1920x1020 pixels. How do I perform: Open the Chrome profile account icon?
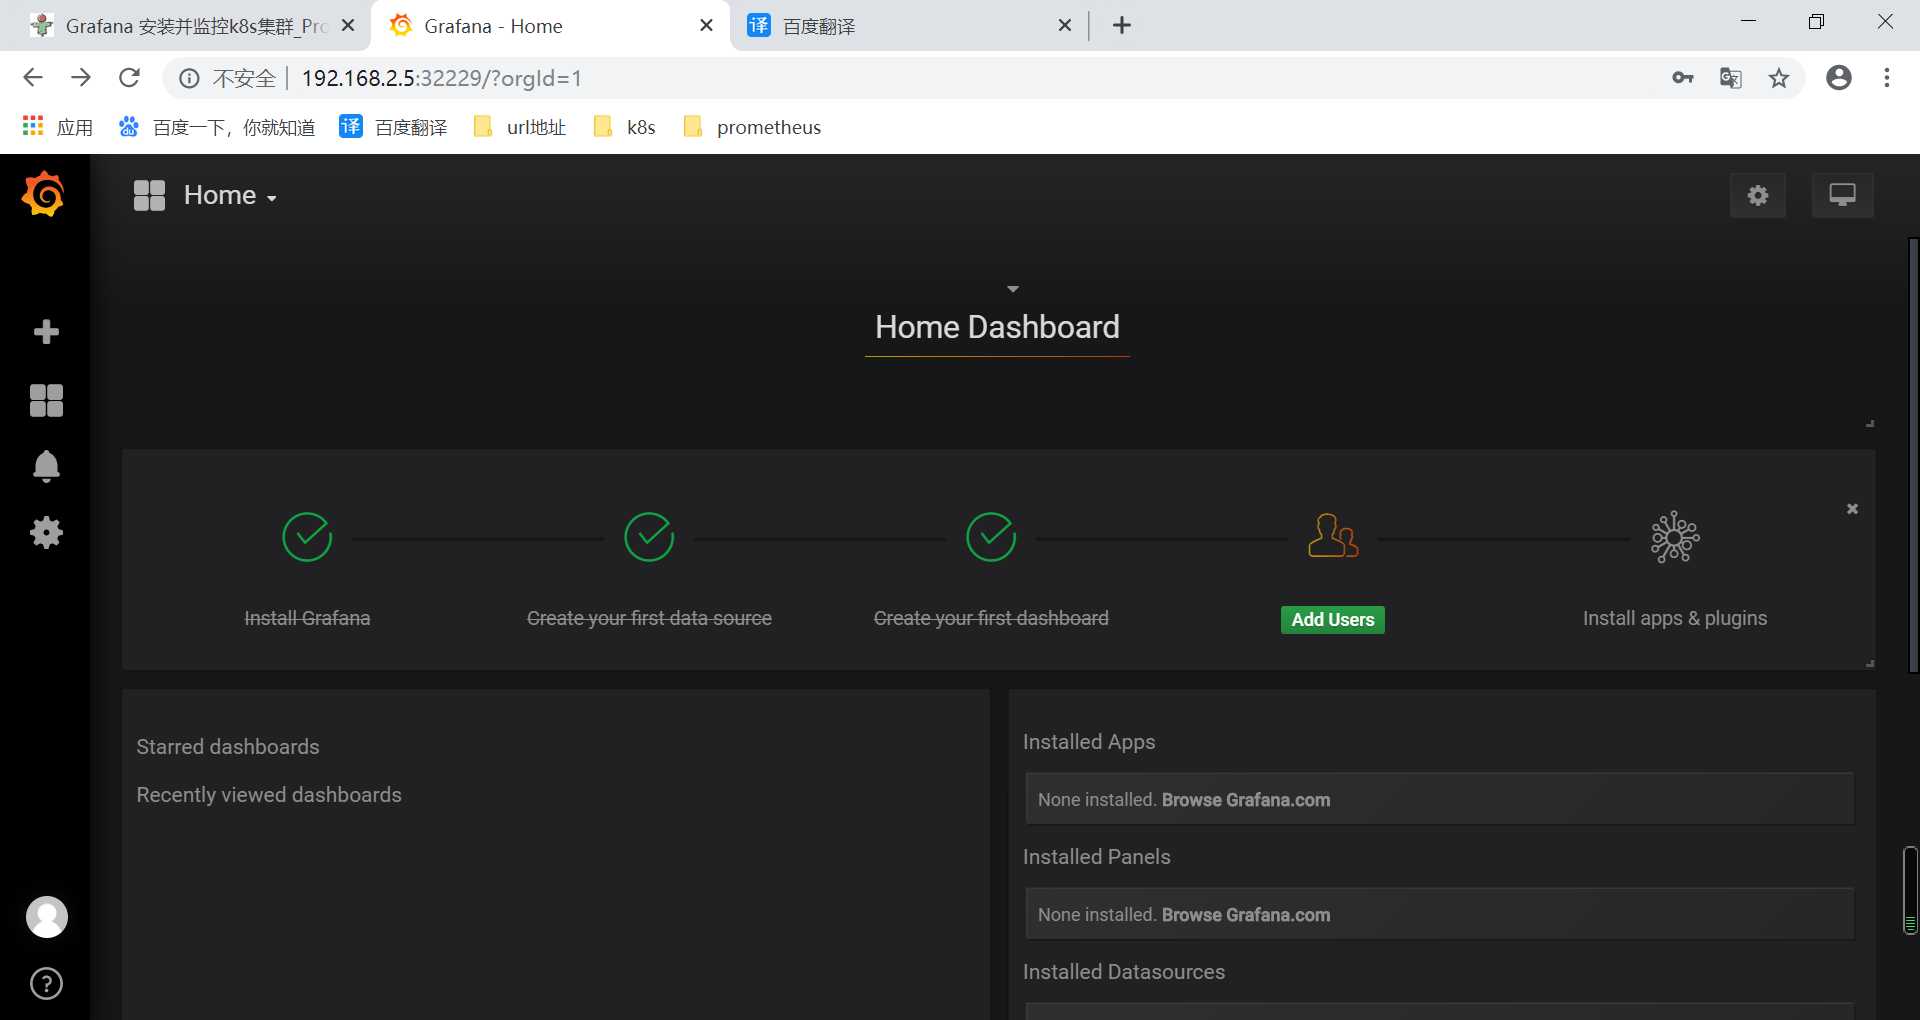coord(1839,78)
